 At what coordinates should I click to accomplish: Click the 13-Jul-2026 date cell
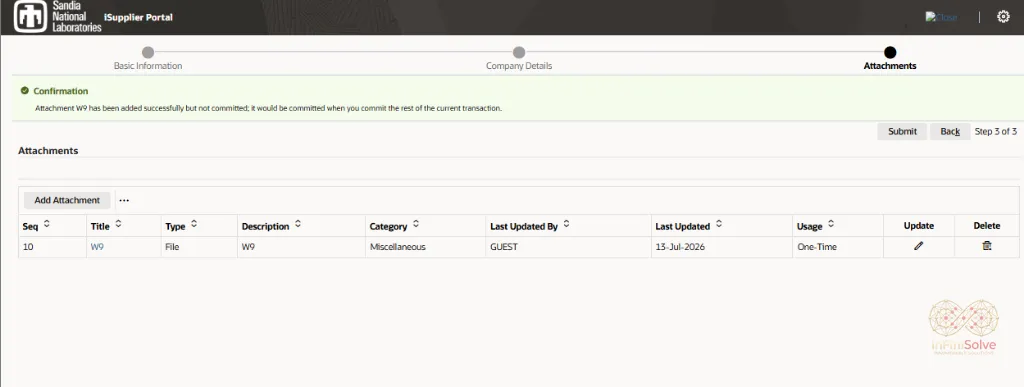(x=722, y=247)
